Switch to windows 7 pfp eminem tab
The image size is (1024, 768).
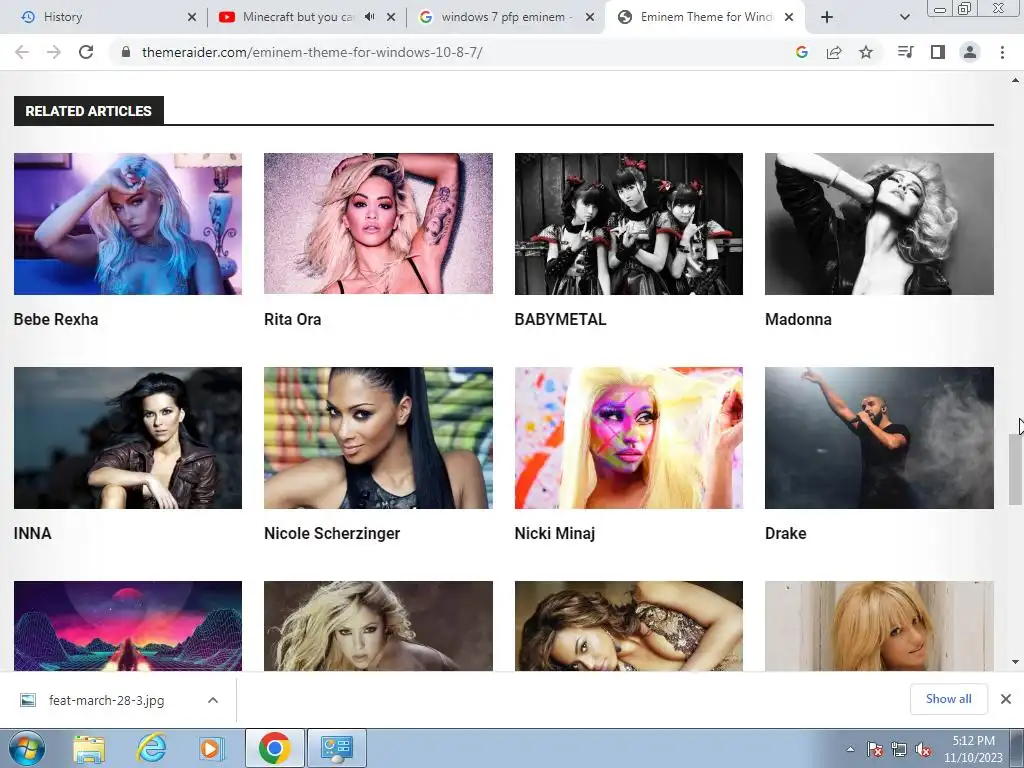tap(506, 17)
